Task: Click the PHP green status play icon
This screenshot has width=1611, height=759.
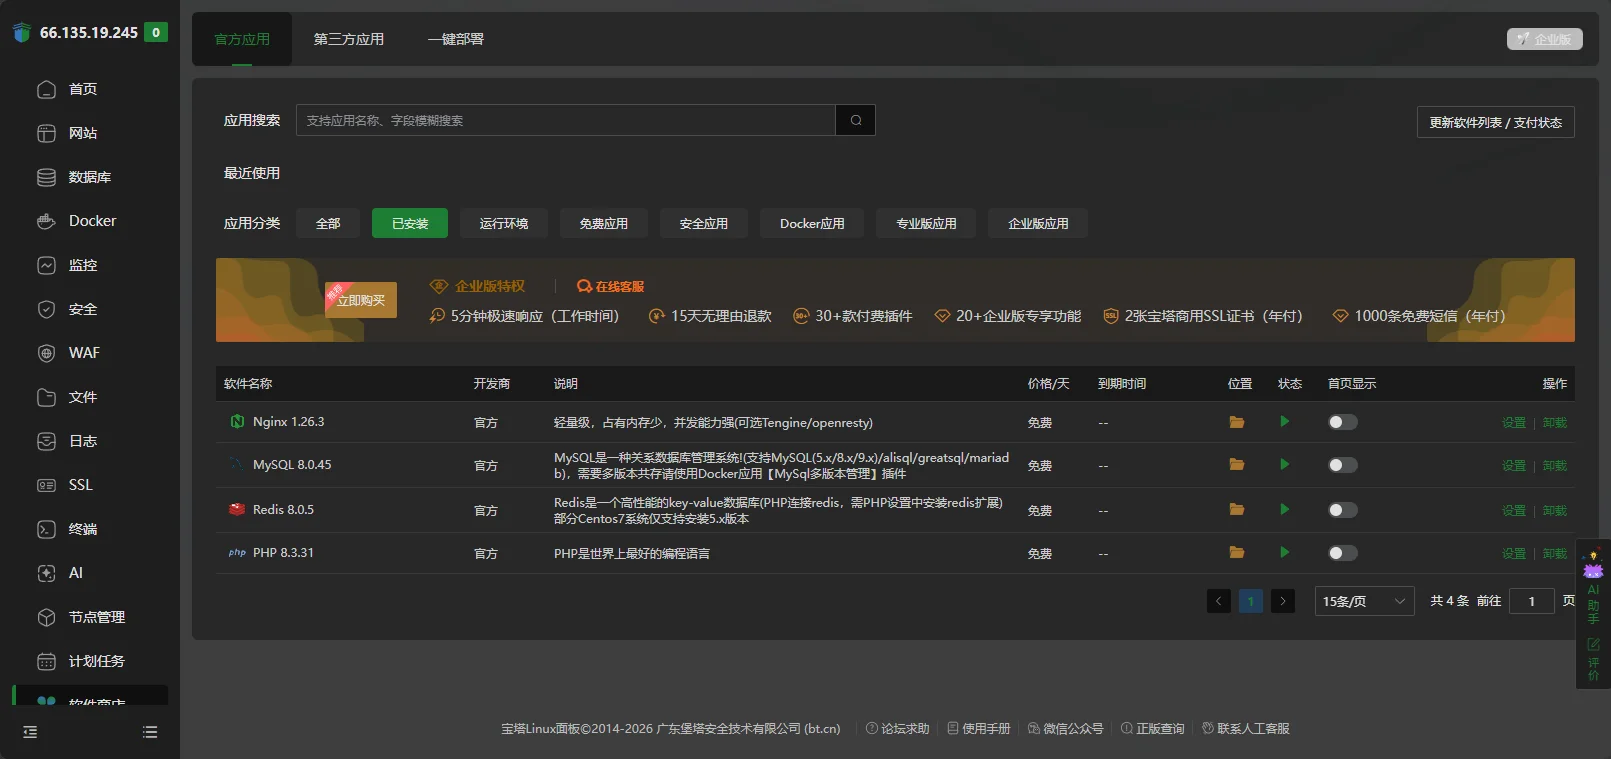Action: 1285,553
